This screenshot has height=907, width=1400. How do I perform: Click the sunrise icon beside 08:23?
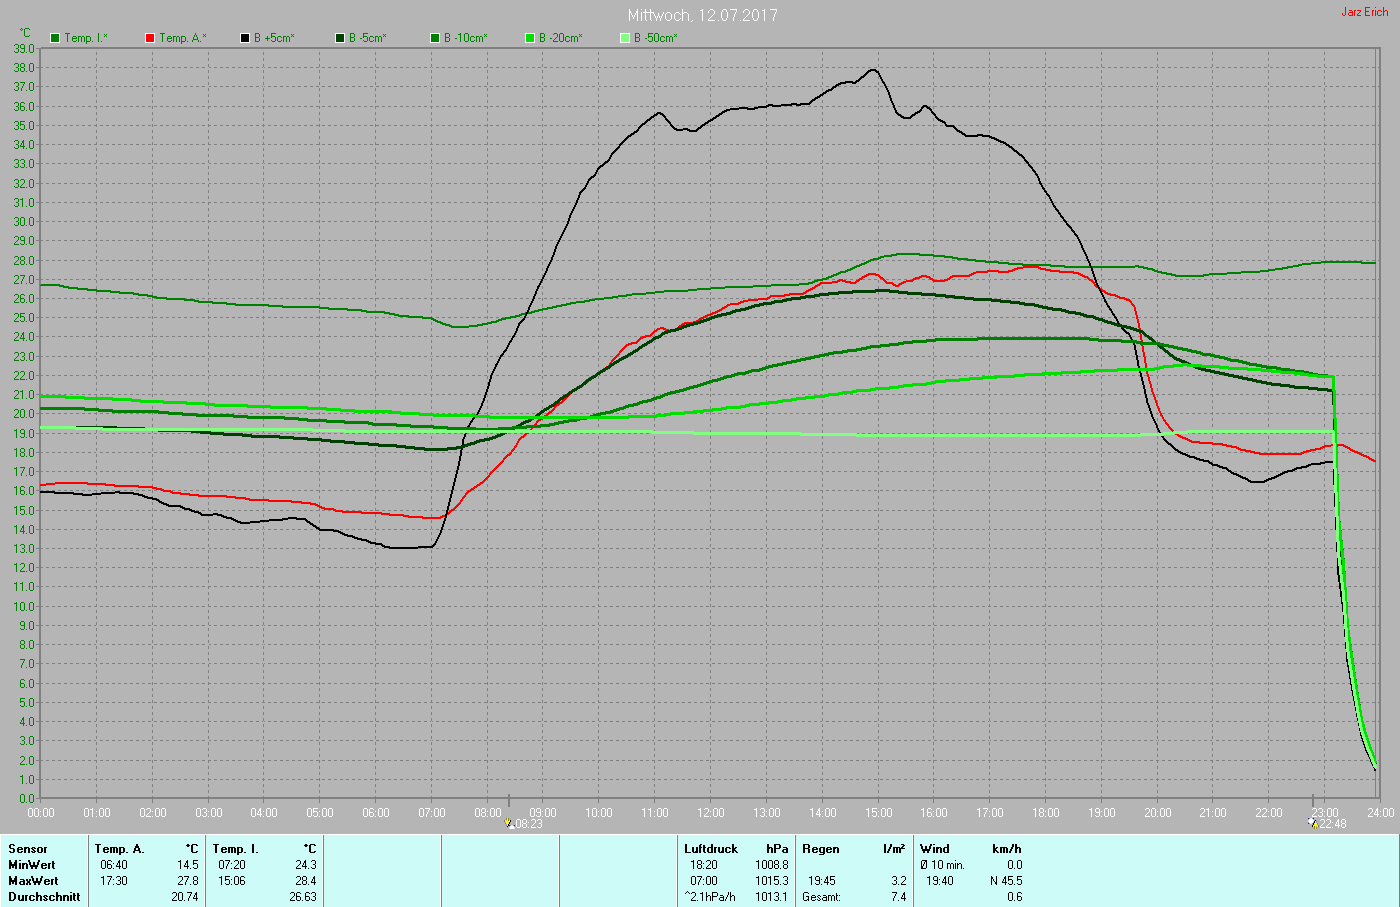tap(511, 824)
